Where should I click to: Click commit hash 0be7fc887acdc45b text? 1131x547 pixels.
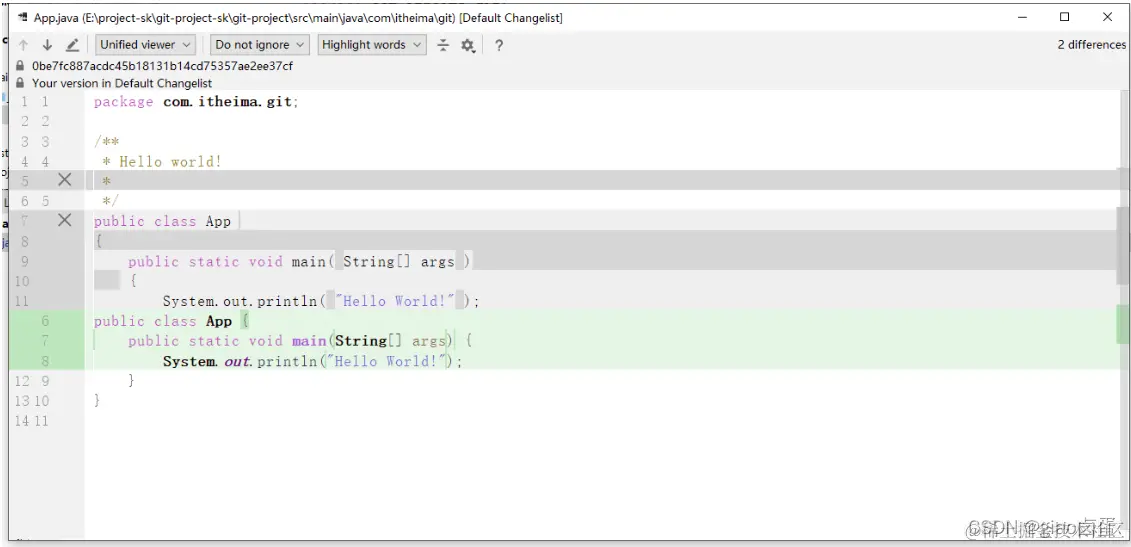pos(162,66)
